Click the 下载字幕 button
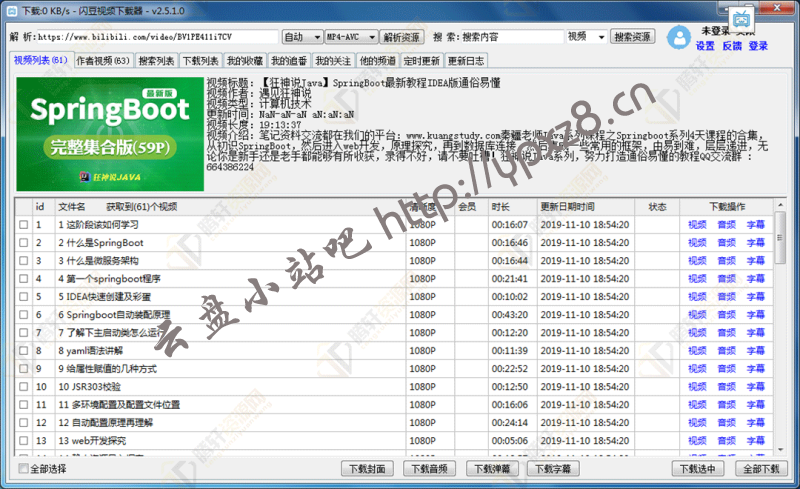Viewport: 800px width, 489px height. click(x=553, y=469)
